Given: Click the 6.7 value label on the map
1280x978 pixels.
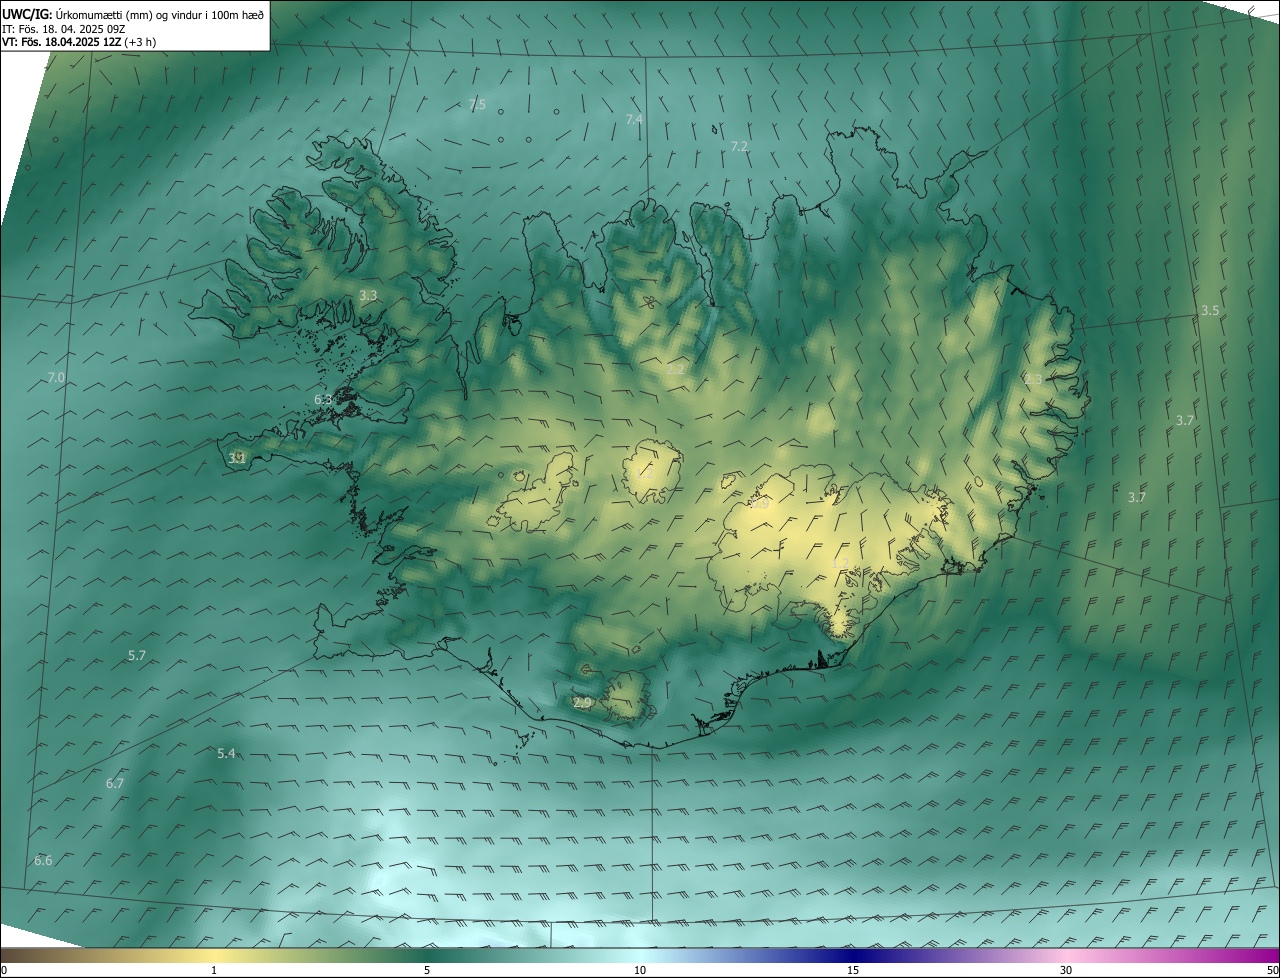Looking at the screenshot, I should pos(115,783).
